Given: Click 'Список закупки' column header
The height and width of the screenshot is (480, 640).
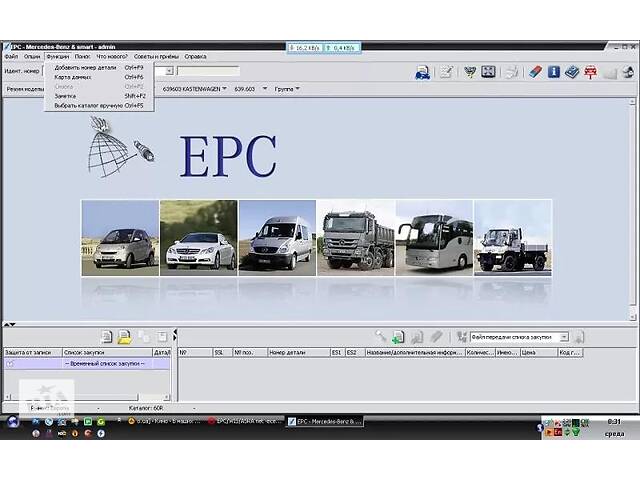Looking at the screenshot, I should (107, 352).
